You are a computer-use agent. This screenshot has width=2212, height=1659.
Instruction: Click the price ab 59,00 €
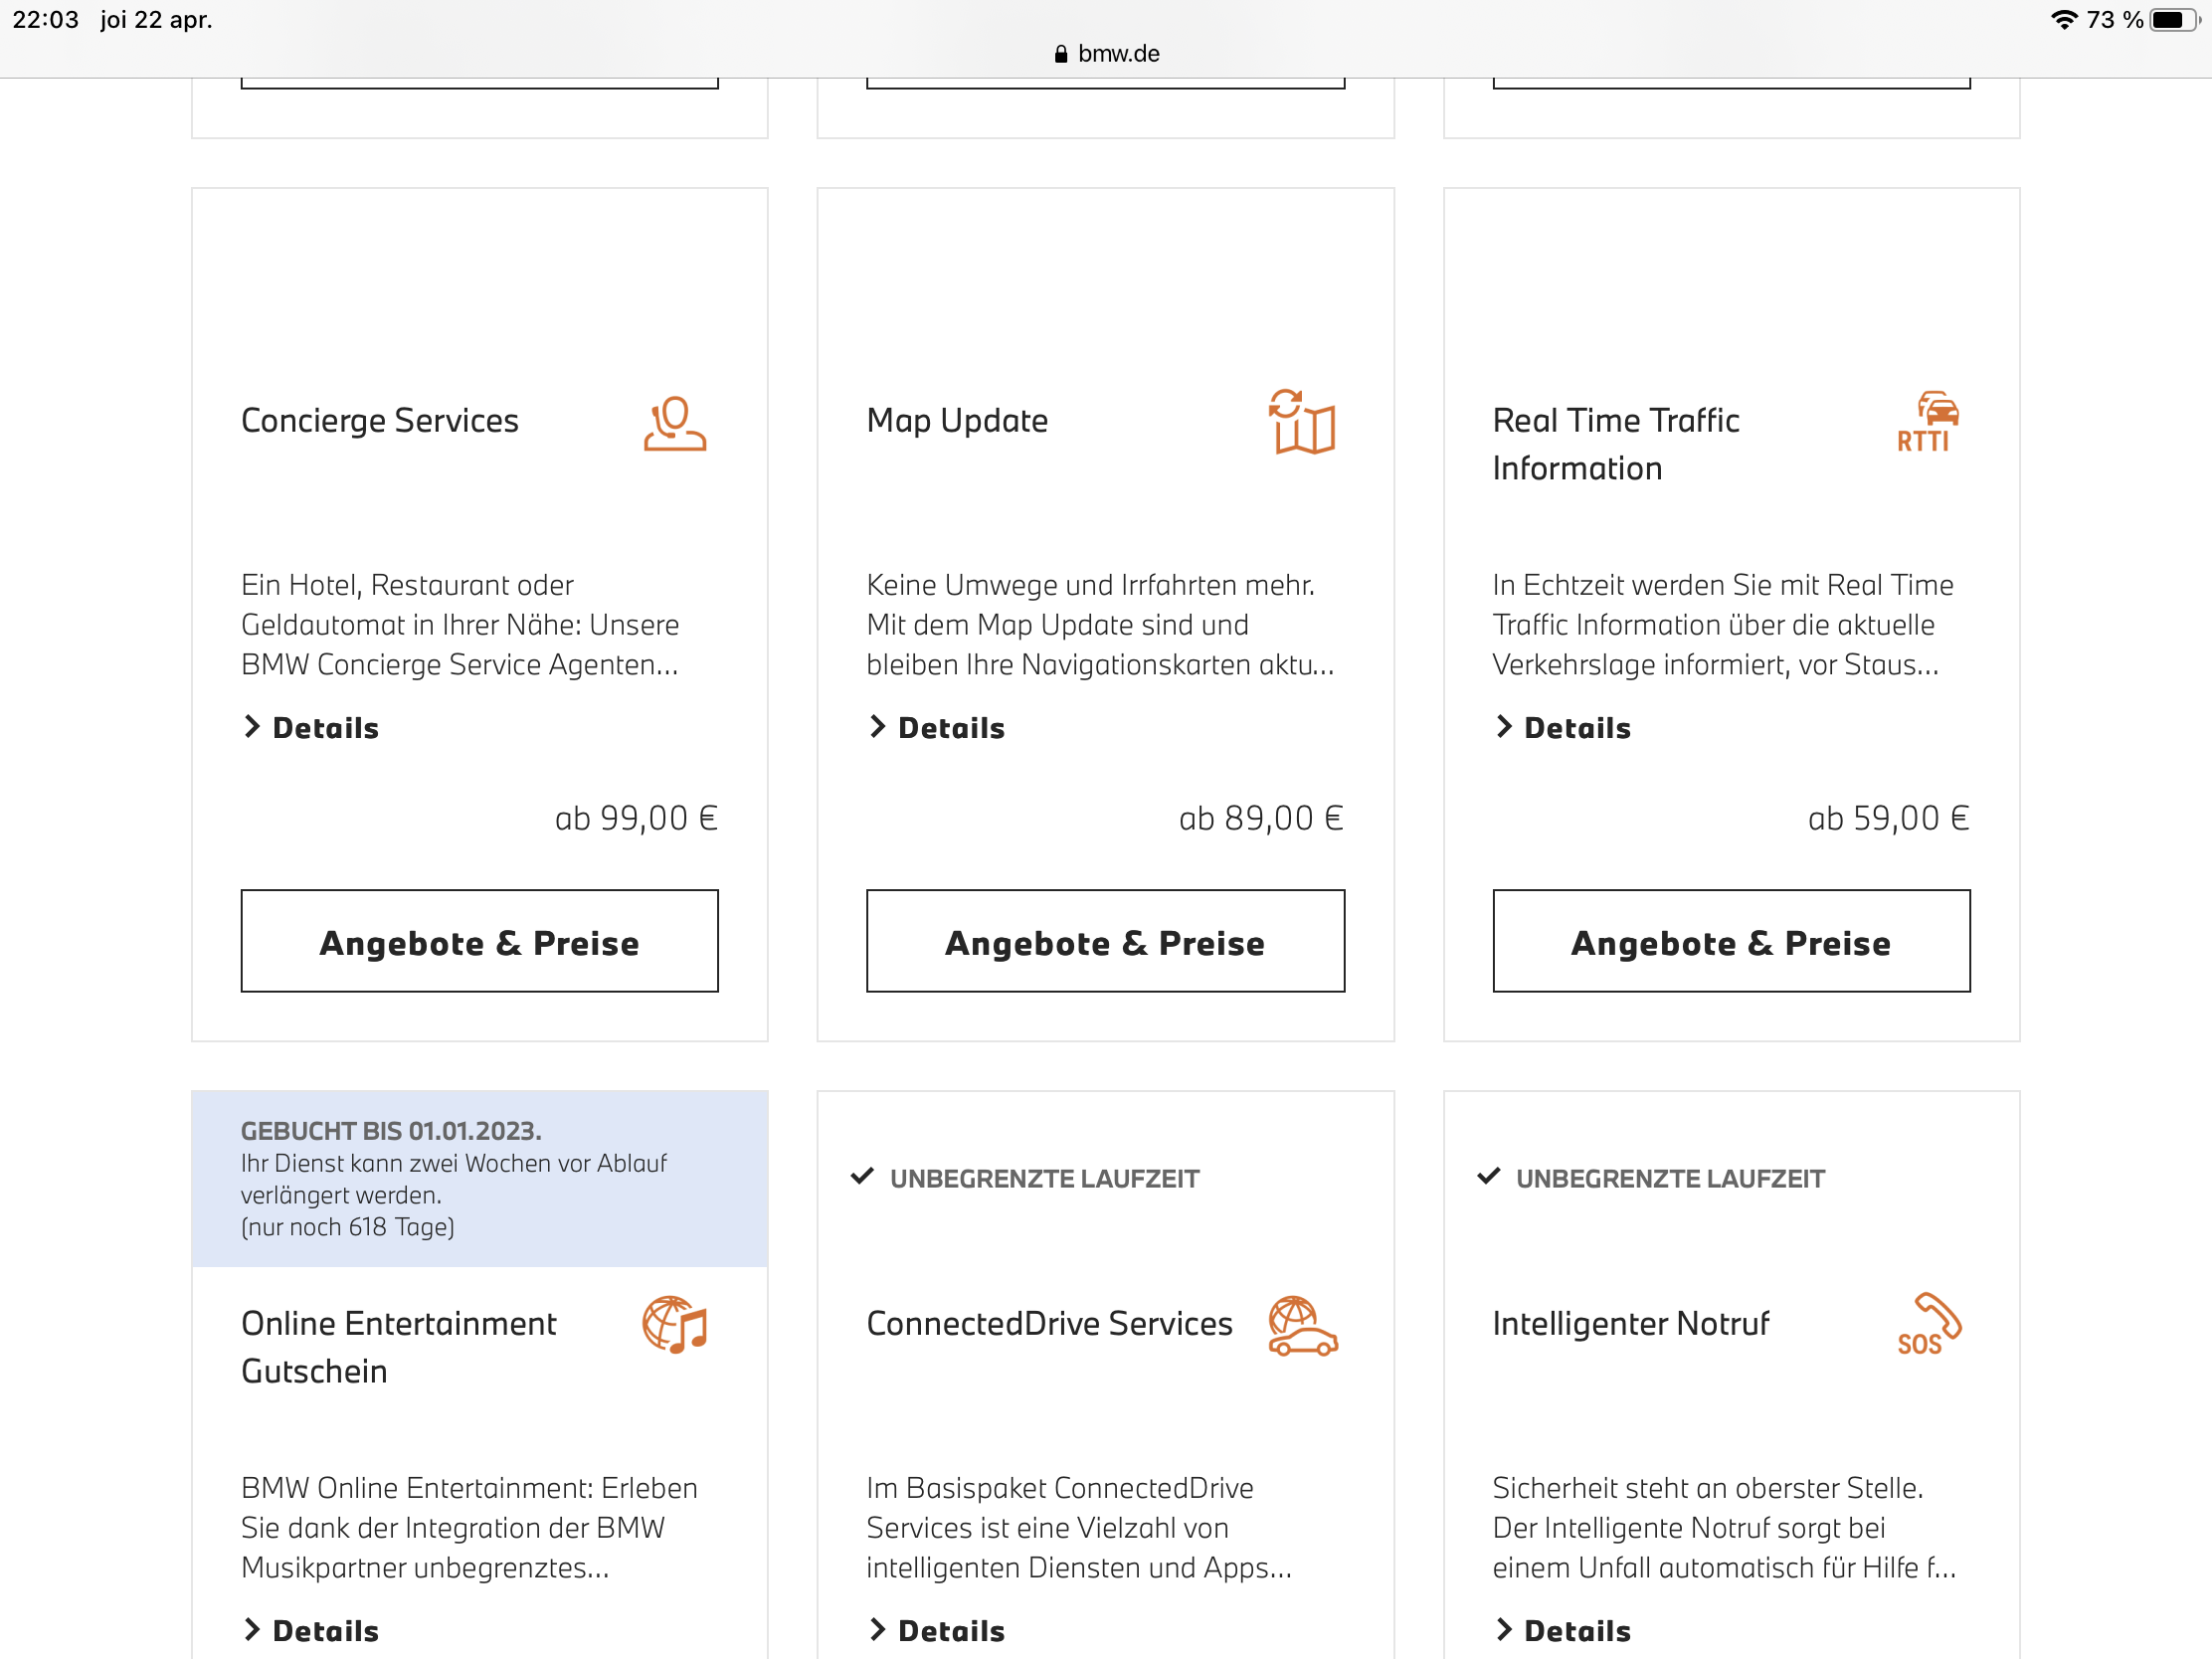(x=1889, y=818)
